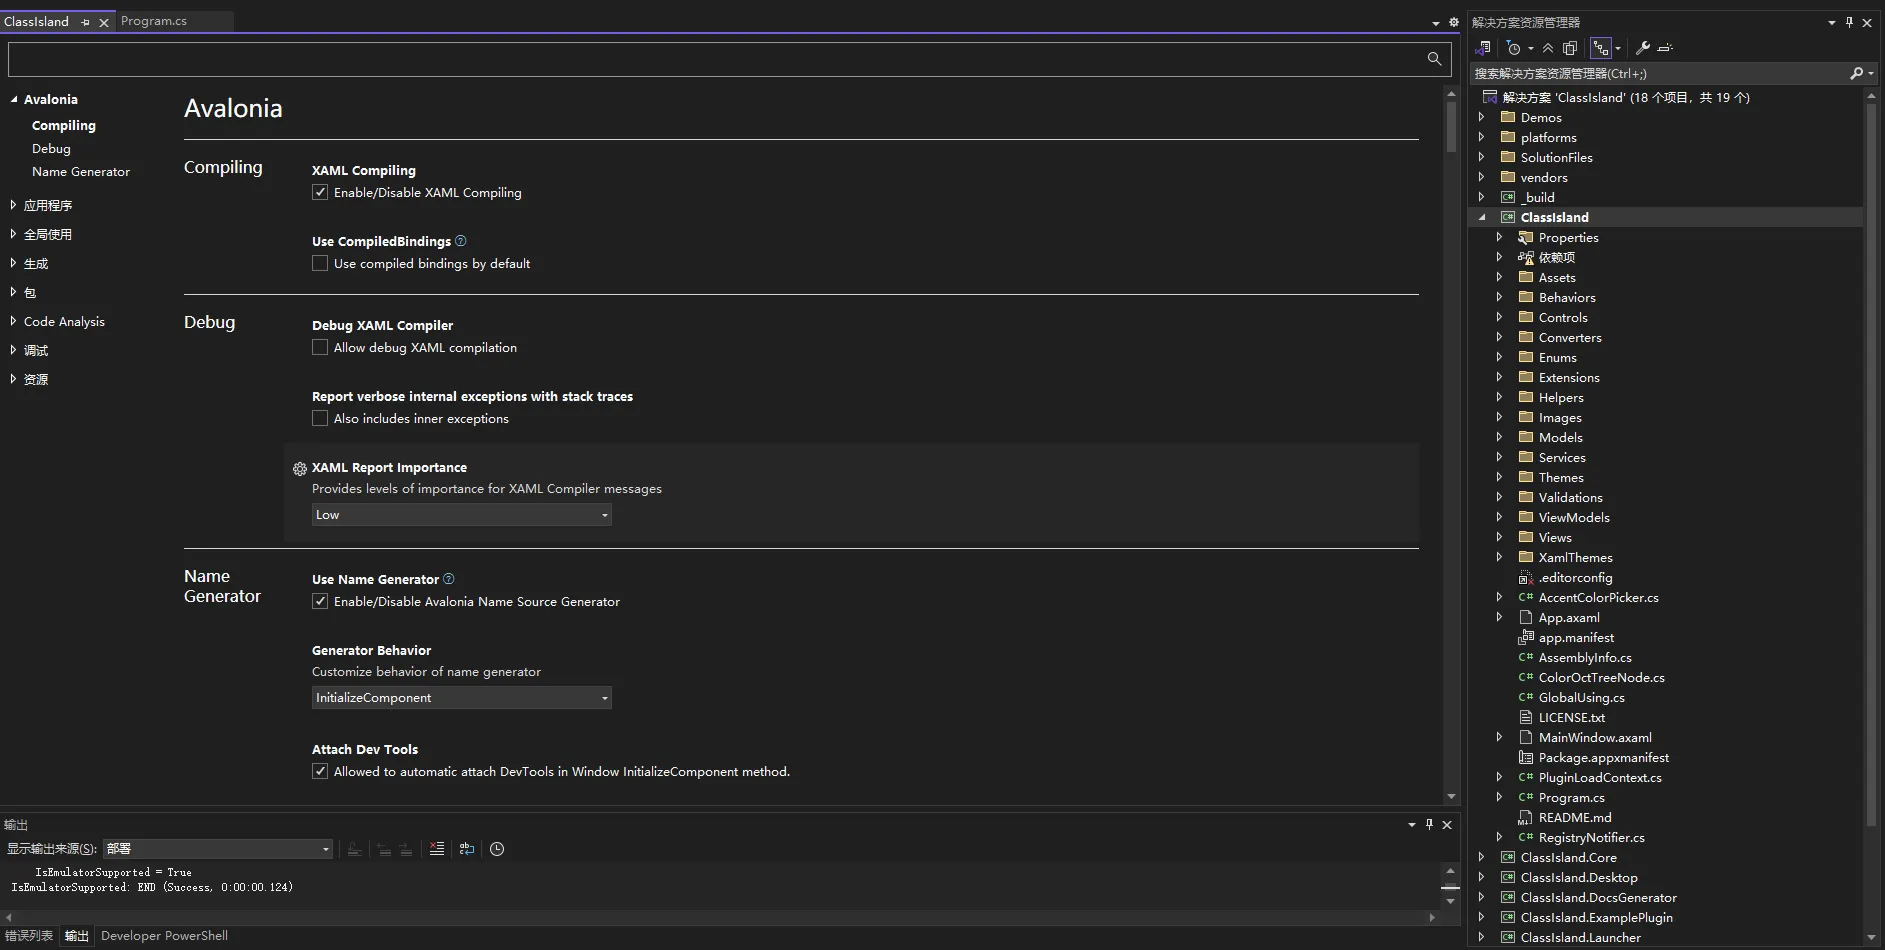Go to Debug section in sidebar

51,148
